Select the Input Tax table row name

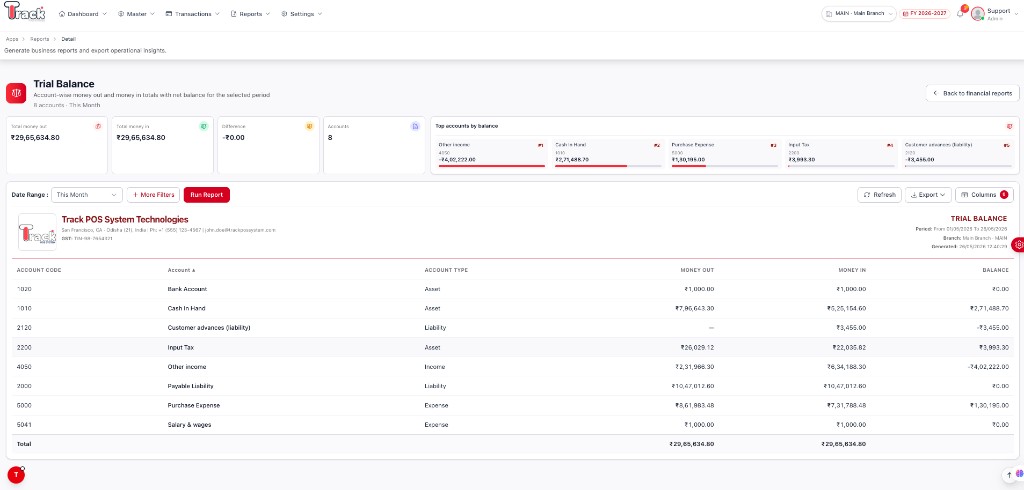pos(180,348)
